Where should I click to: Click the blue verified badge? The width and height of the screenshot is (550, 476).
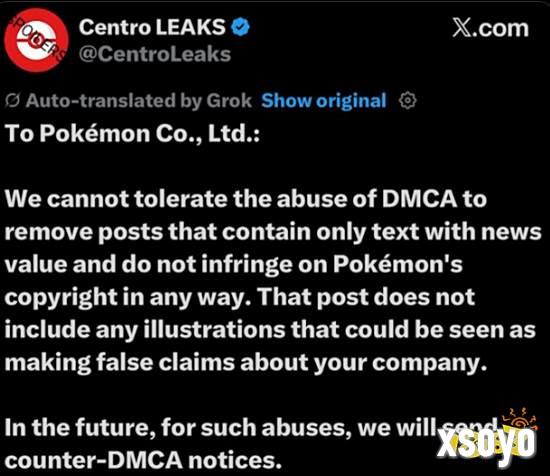[240, 27]
